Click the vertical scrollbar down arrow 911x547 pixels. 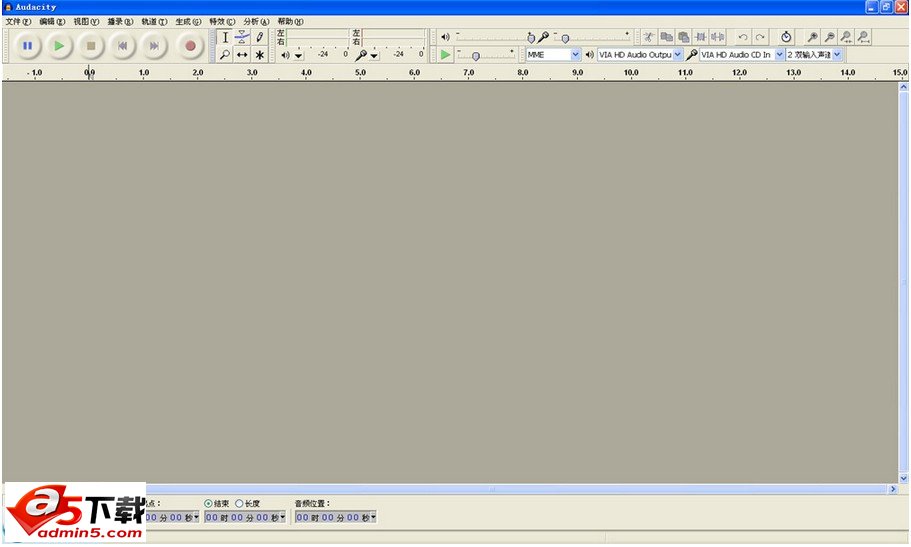pos(903,478)
